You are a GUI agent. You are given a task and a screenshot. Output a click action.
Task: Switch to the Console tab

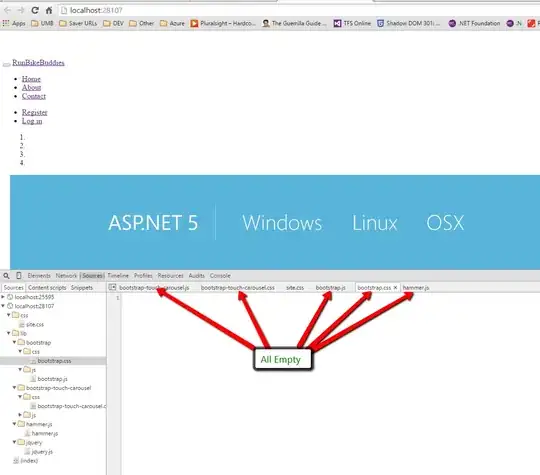click(x=220, y=276)
